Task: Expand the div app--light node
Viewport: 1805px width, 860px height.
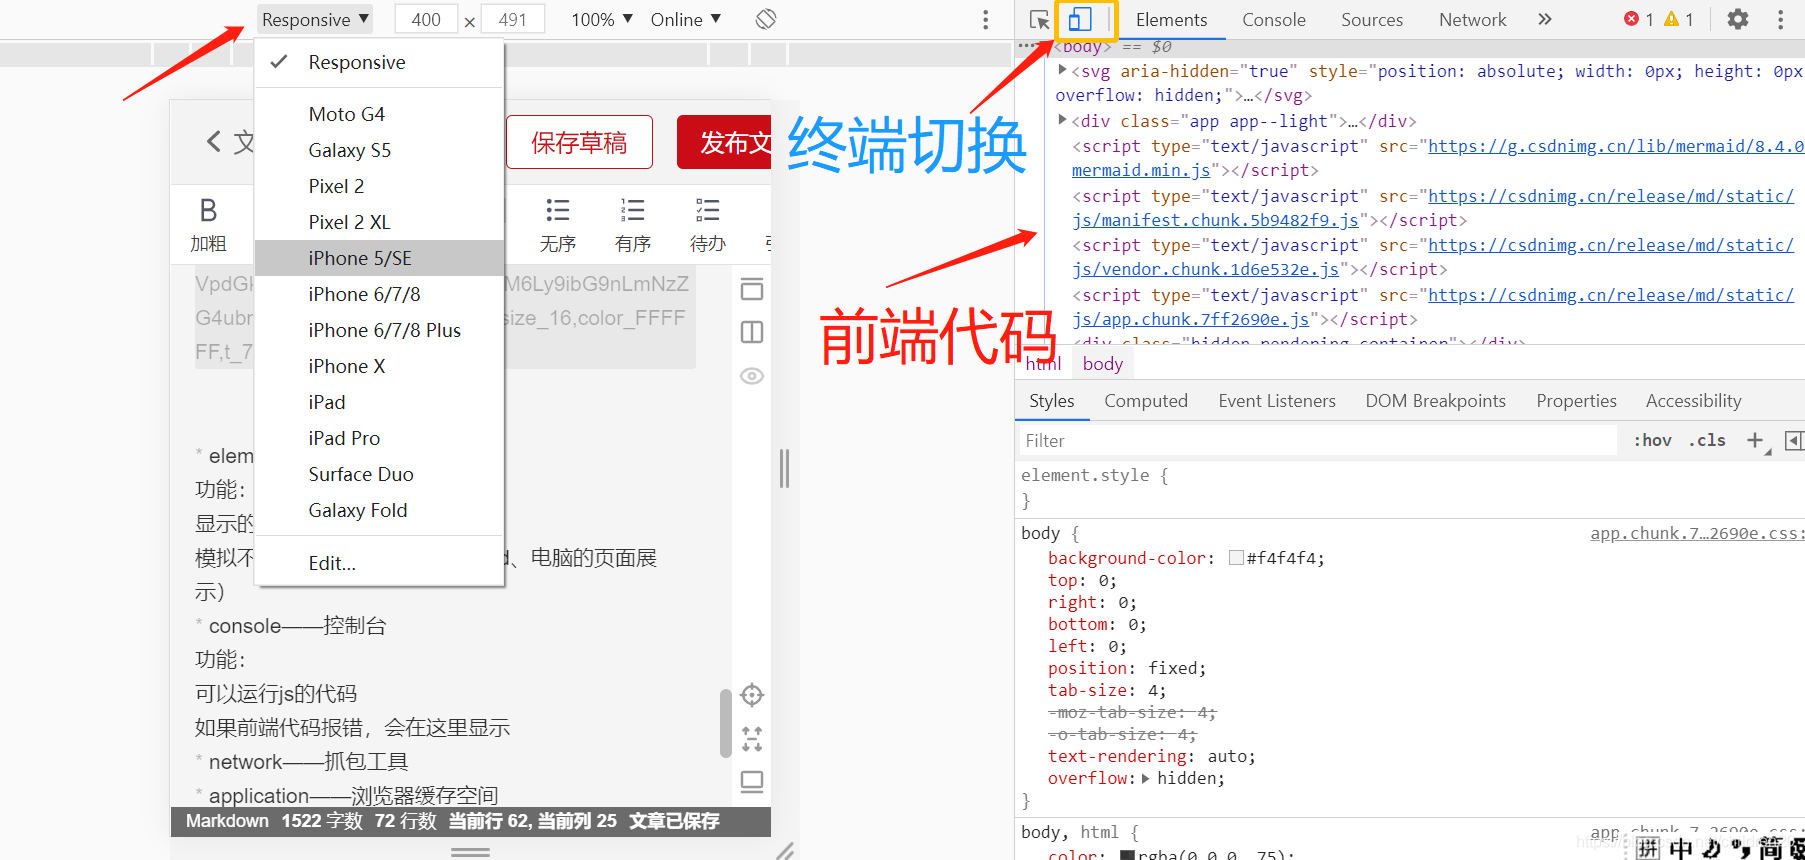Action: (x=1063, y=120)
